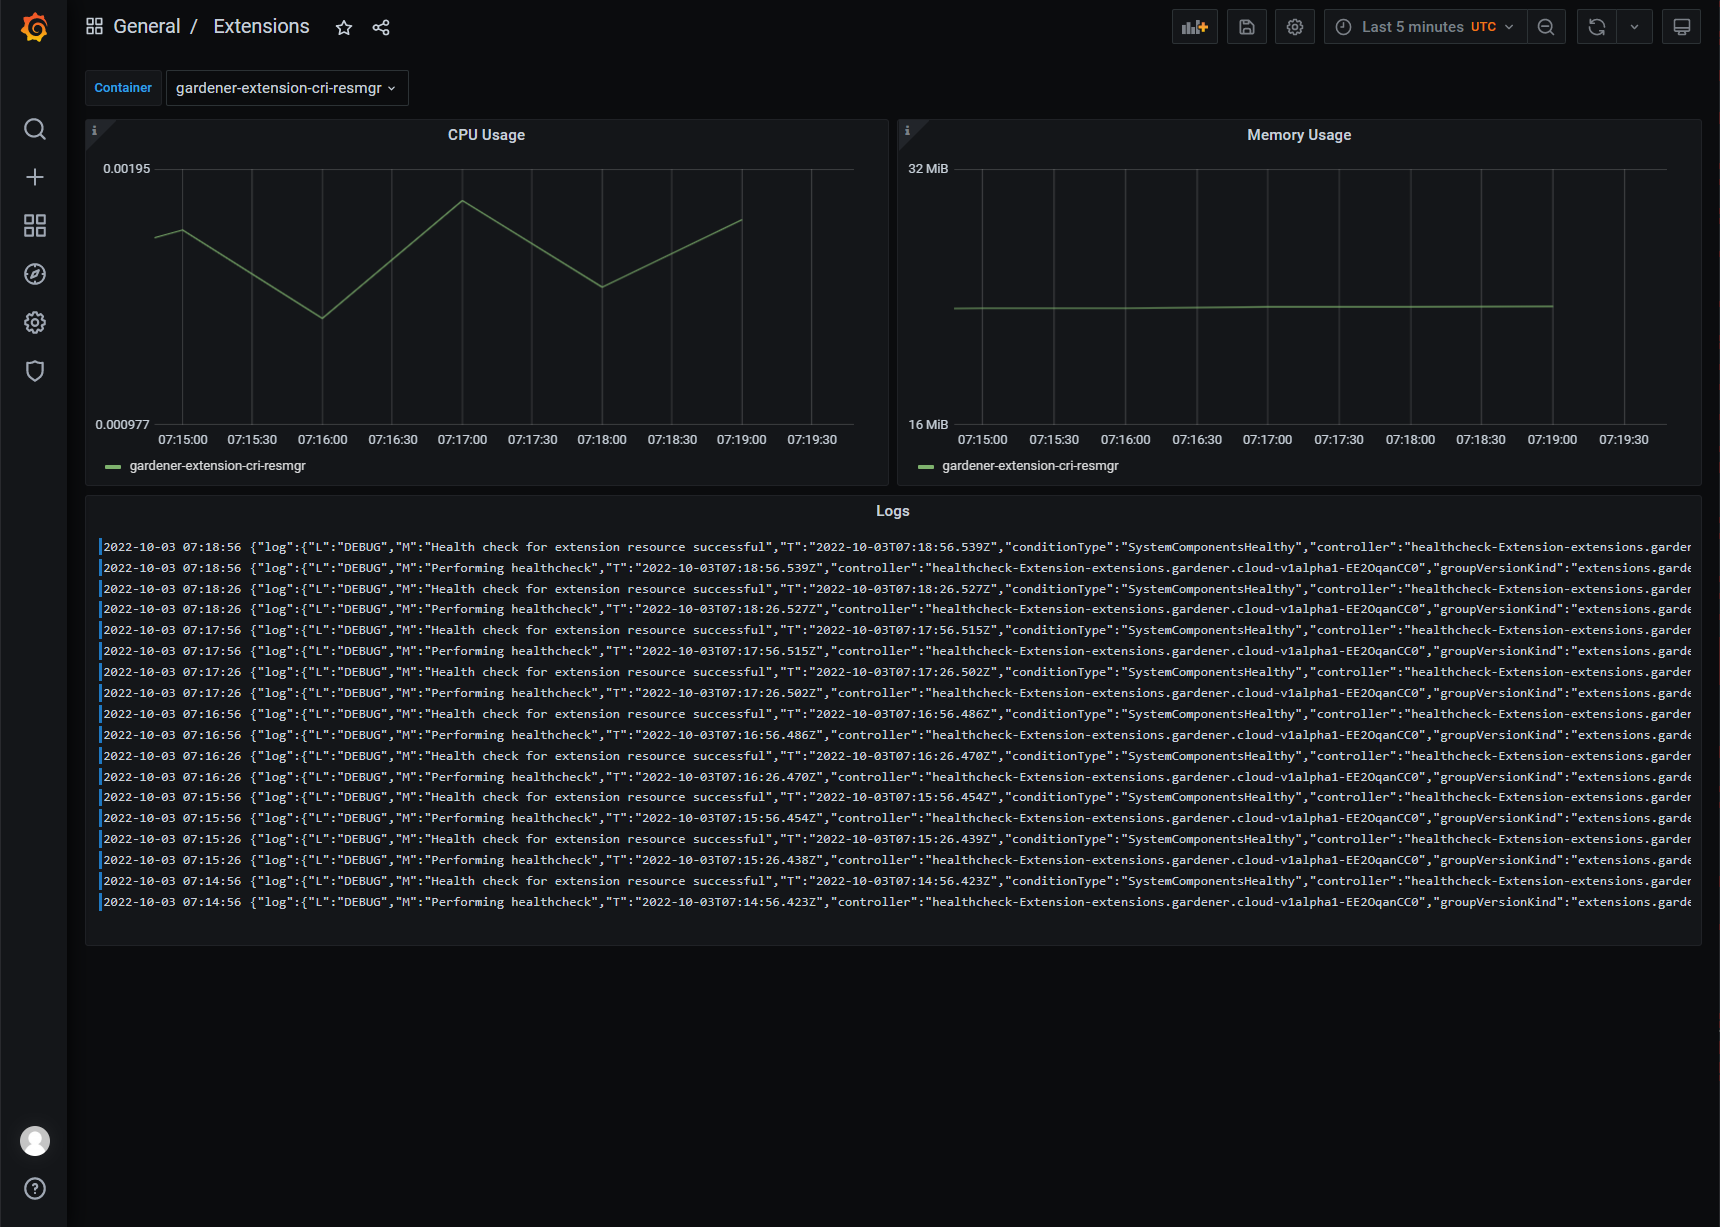
Task: Click the Extensions dashboard title
Action: click(x=261, y=27)
